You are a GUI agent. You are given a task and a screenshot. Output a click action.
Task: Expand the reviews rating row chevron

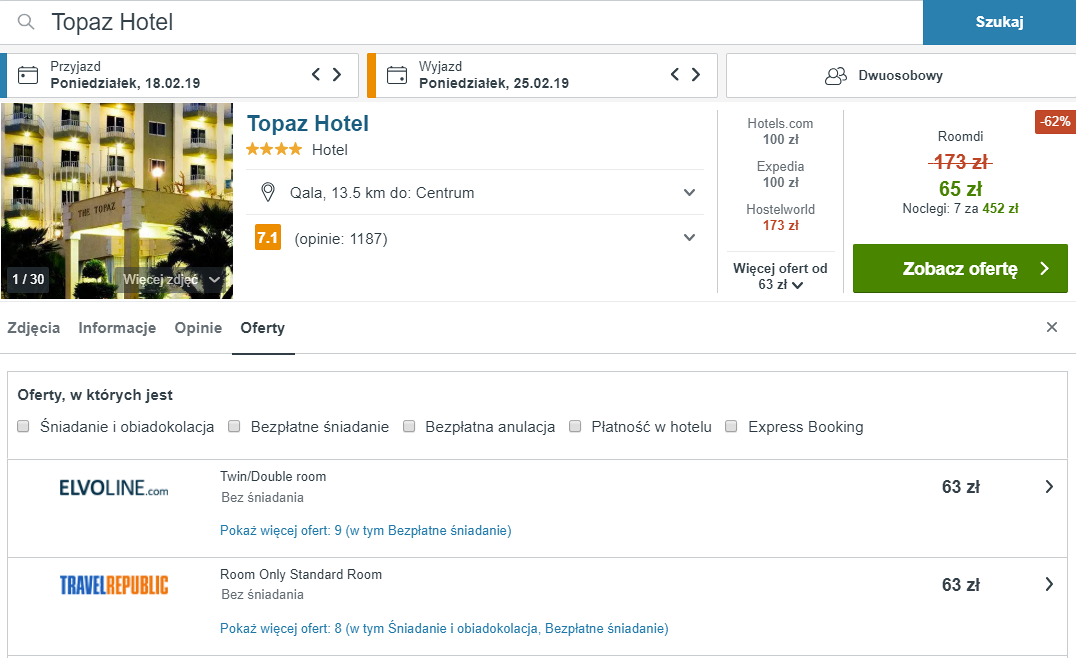(x=690, y=238)
